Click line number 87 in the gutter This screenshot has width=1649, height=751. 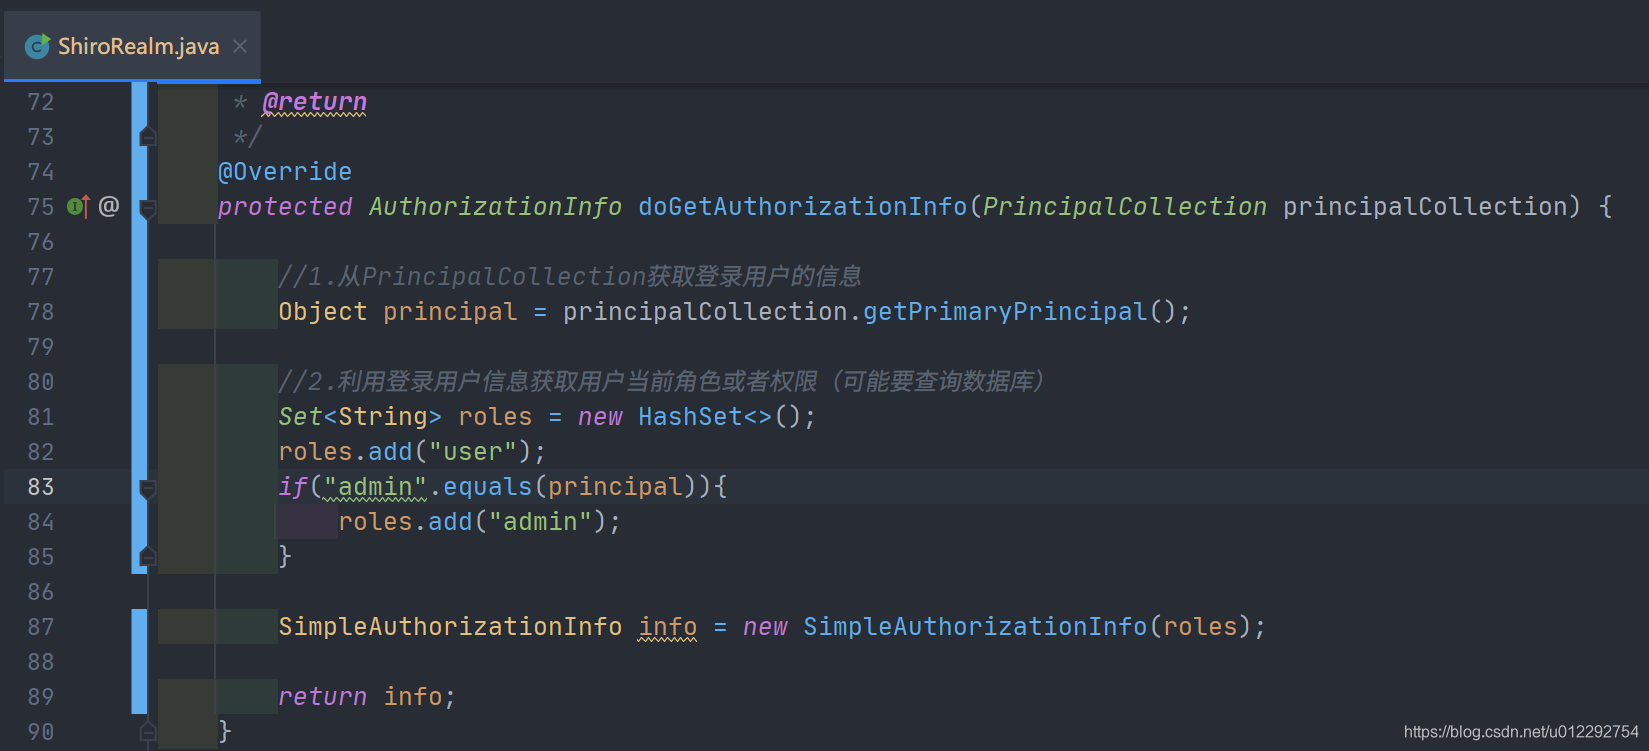pyautogui.click(x=41, y=627)
